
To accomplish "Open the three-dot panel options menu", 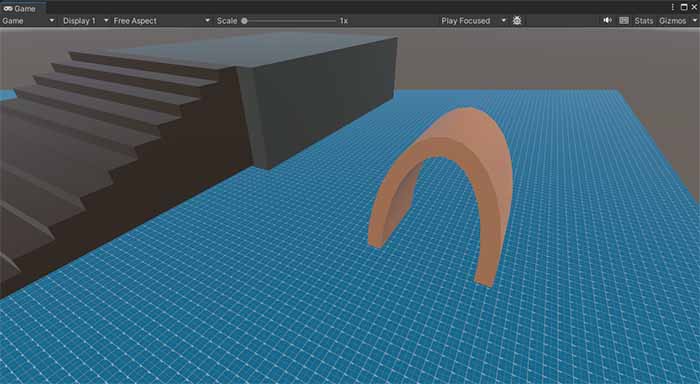I will tap(673, 7).
